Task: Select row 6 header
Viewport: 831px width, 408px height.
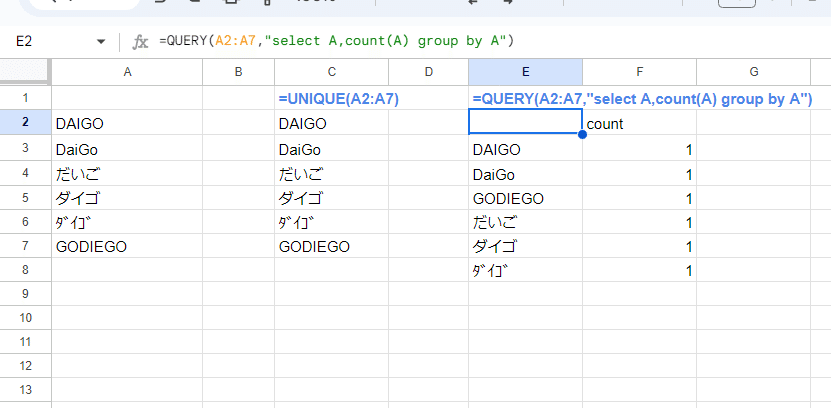Action: click(x=25, y=221)
